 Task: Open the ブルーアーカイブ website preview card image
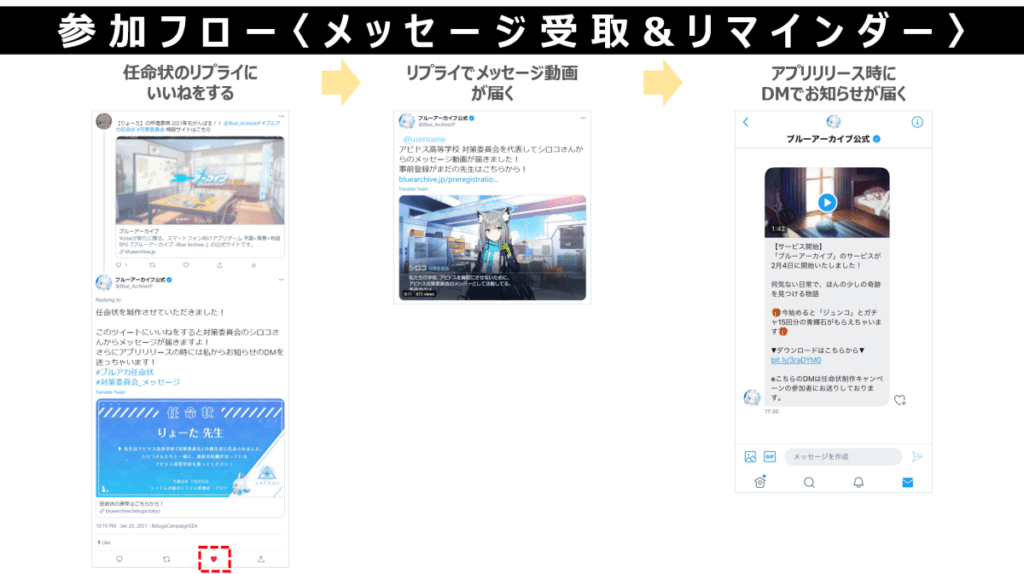(x=200, y=180)
